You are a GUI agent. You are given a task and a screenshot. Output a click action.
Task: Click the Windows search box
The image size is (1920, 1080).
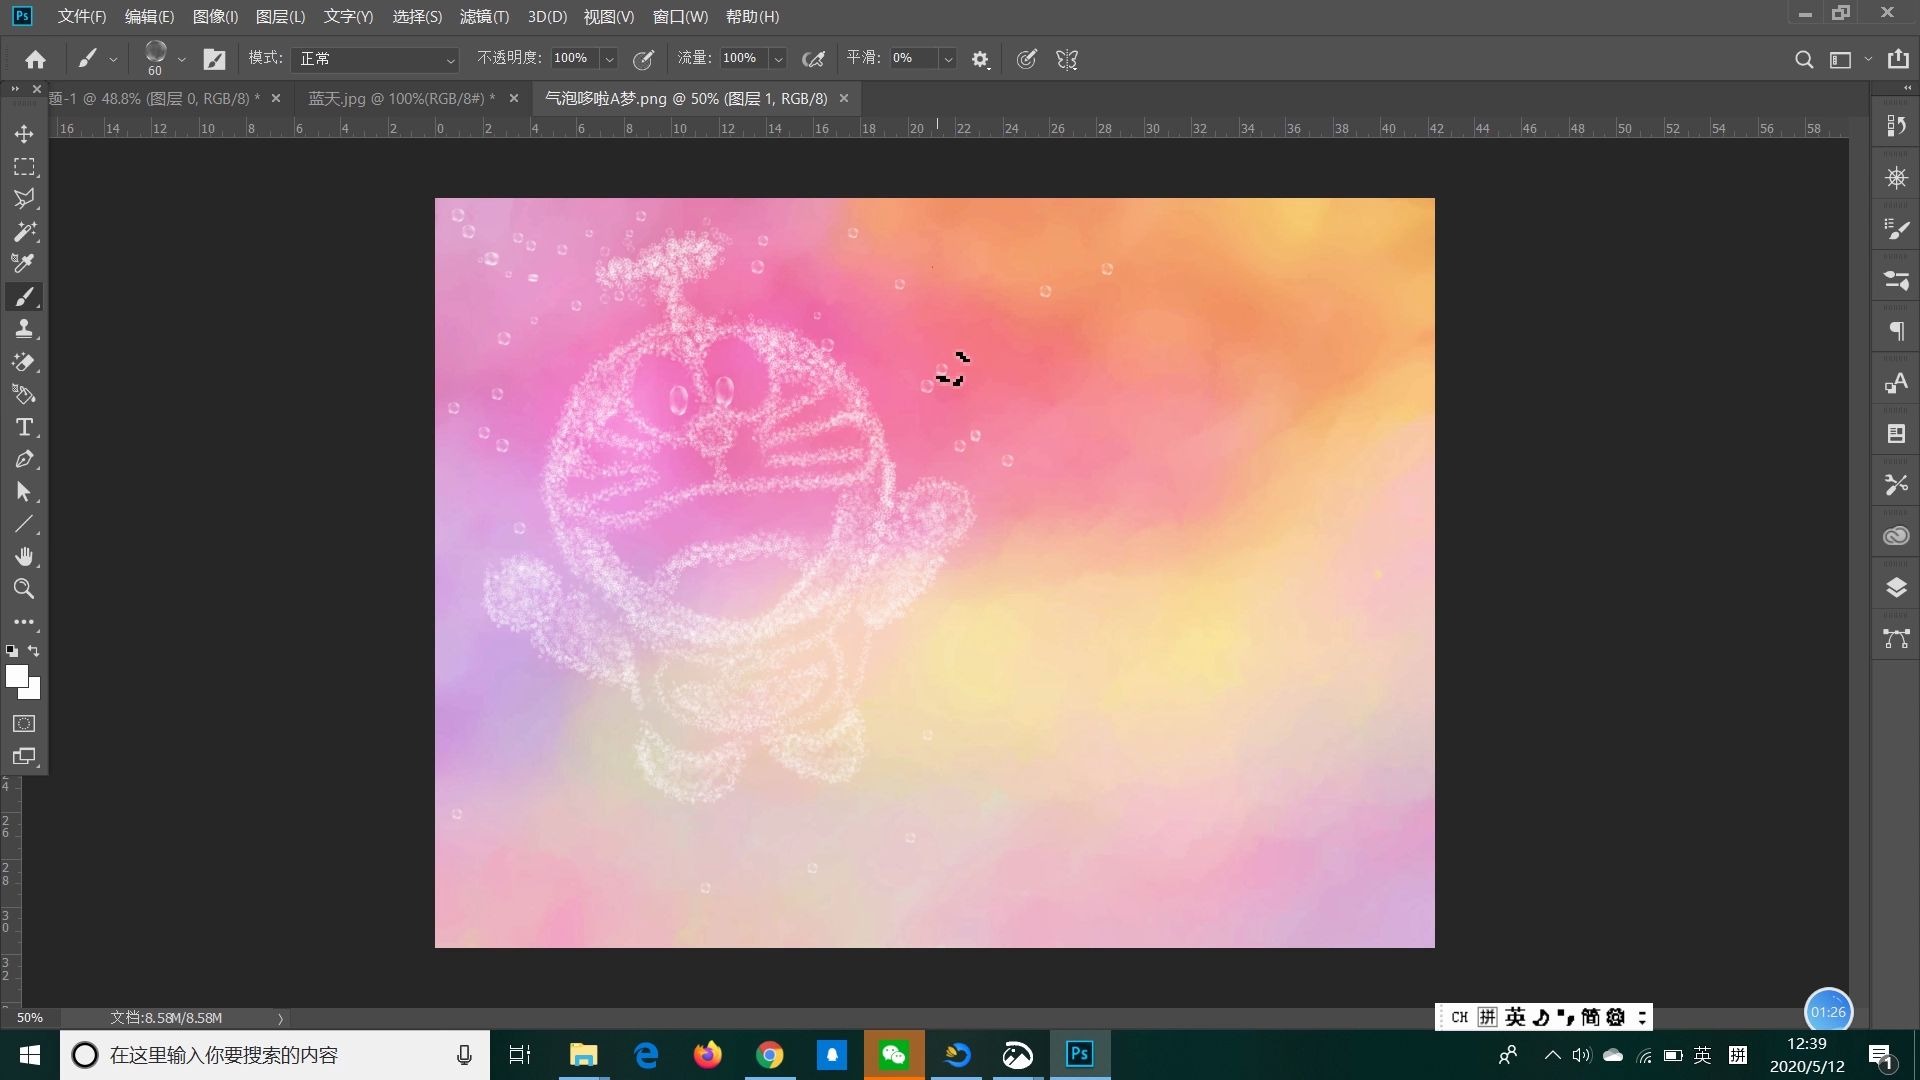(270, 1055)
